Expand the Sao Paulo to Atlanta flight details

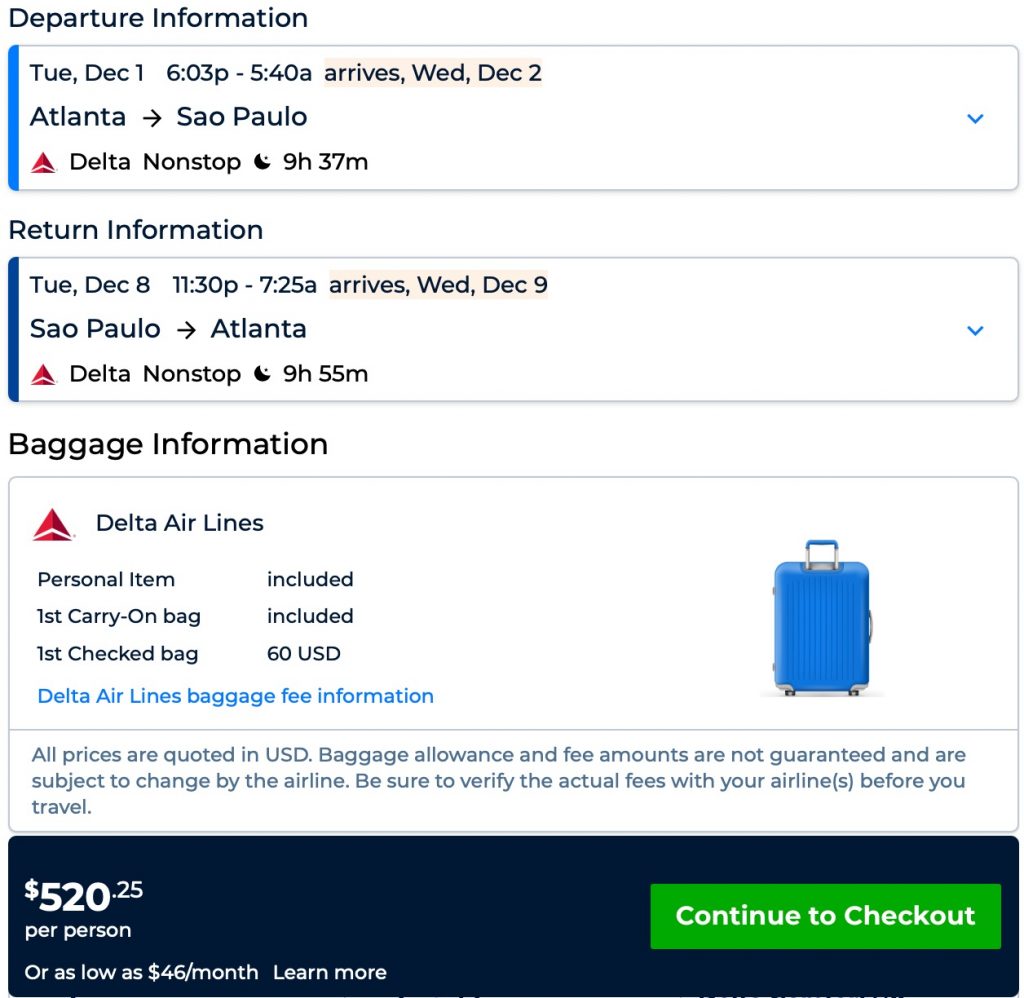tap(975, 331)
